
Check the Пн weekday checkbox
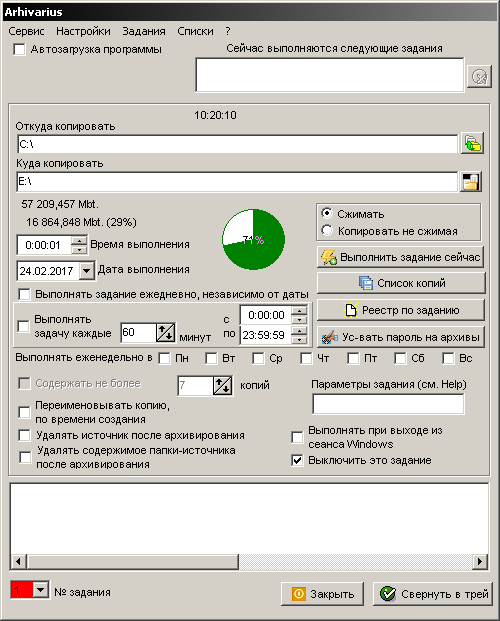point(164,358)
